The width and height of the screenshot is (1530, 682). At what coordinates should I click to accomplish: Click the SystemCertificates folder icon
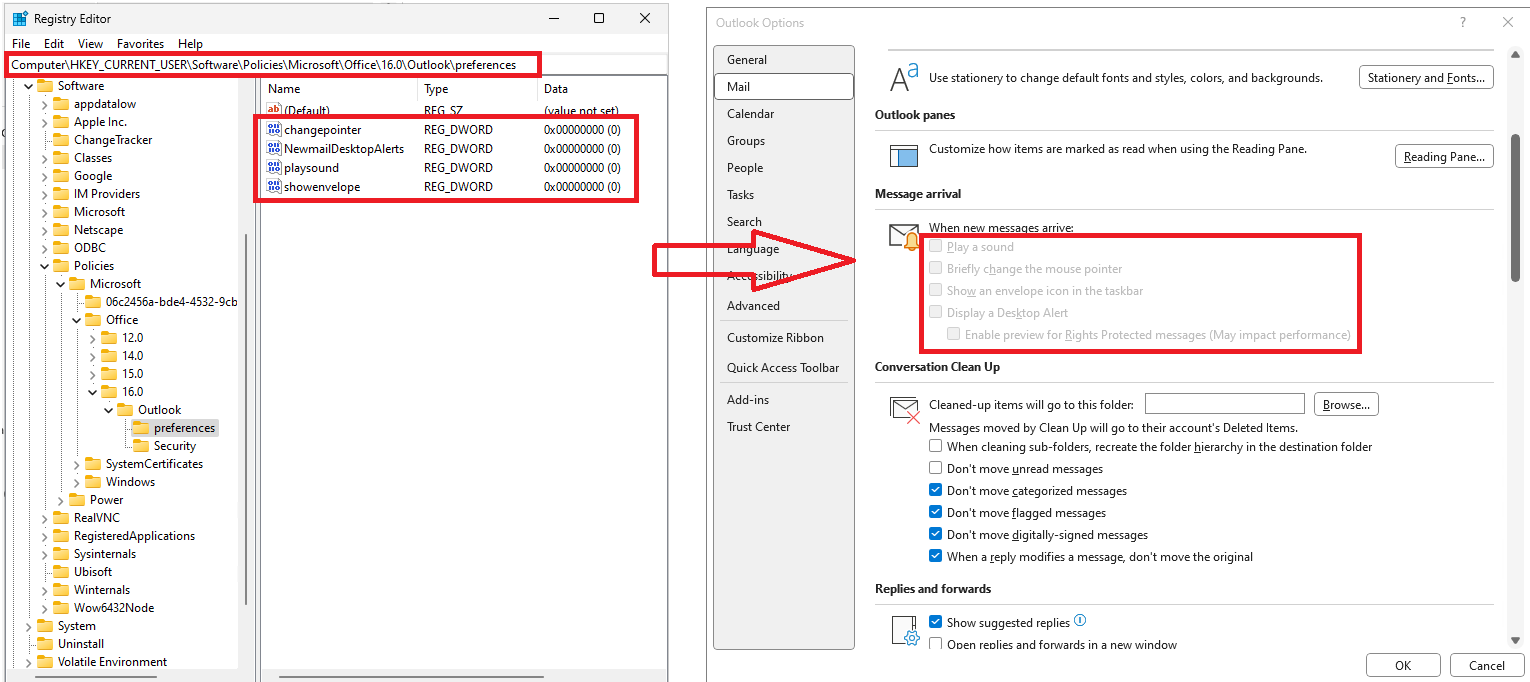point(93,464)
